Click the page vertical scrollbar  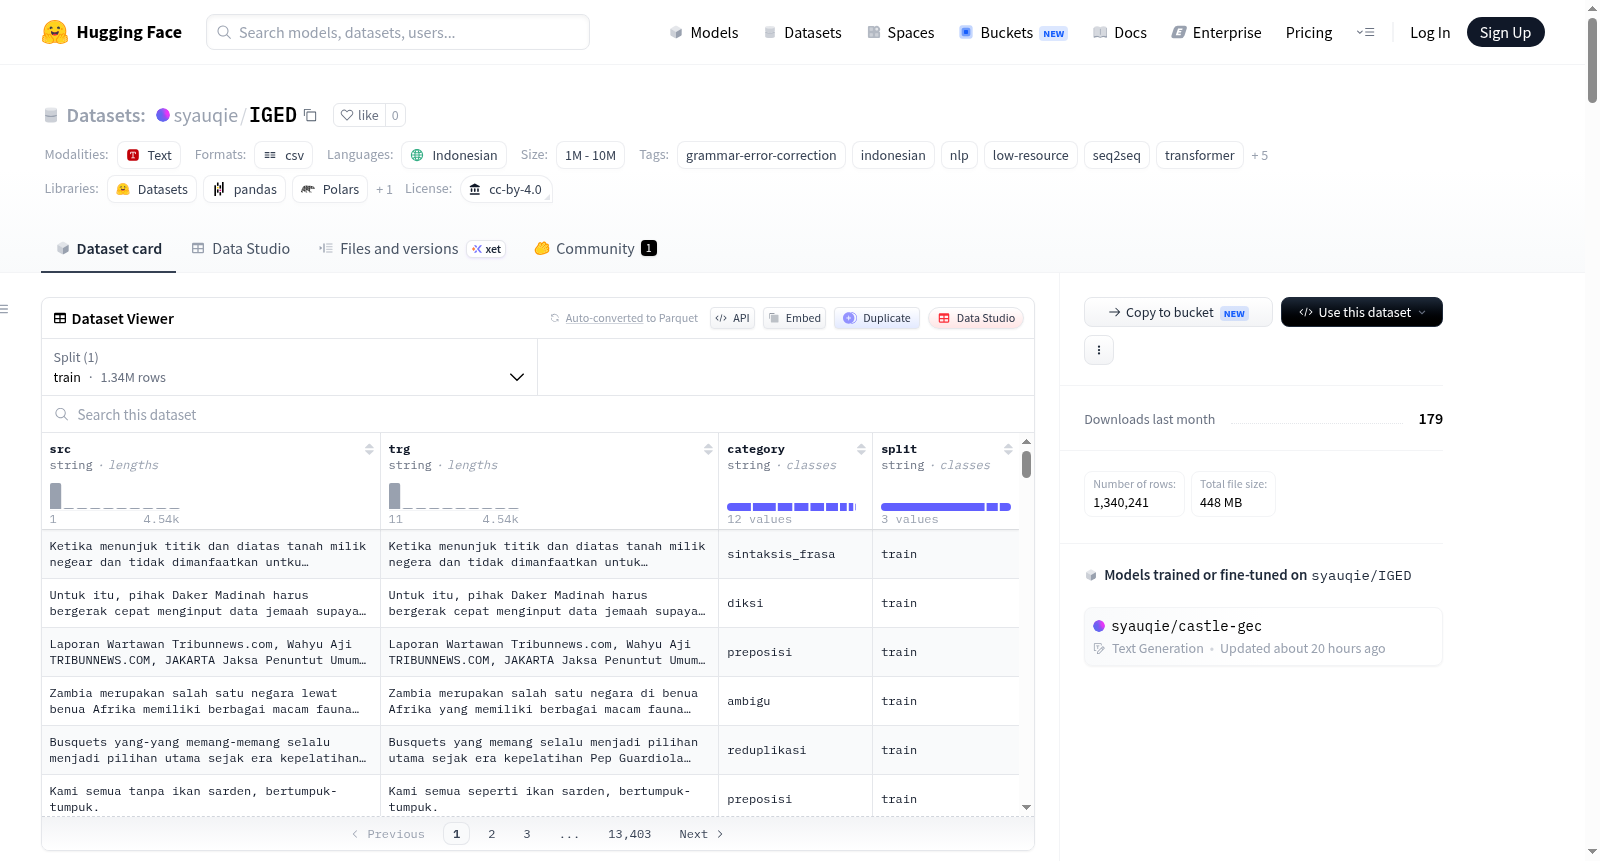click(x=1592, y=60)
